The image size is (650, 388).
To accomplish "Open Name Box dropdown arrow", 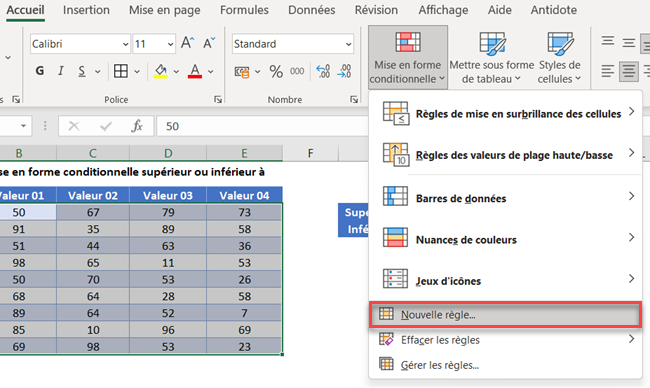I will click(24, 126).
